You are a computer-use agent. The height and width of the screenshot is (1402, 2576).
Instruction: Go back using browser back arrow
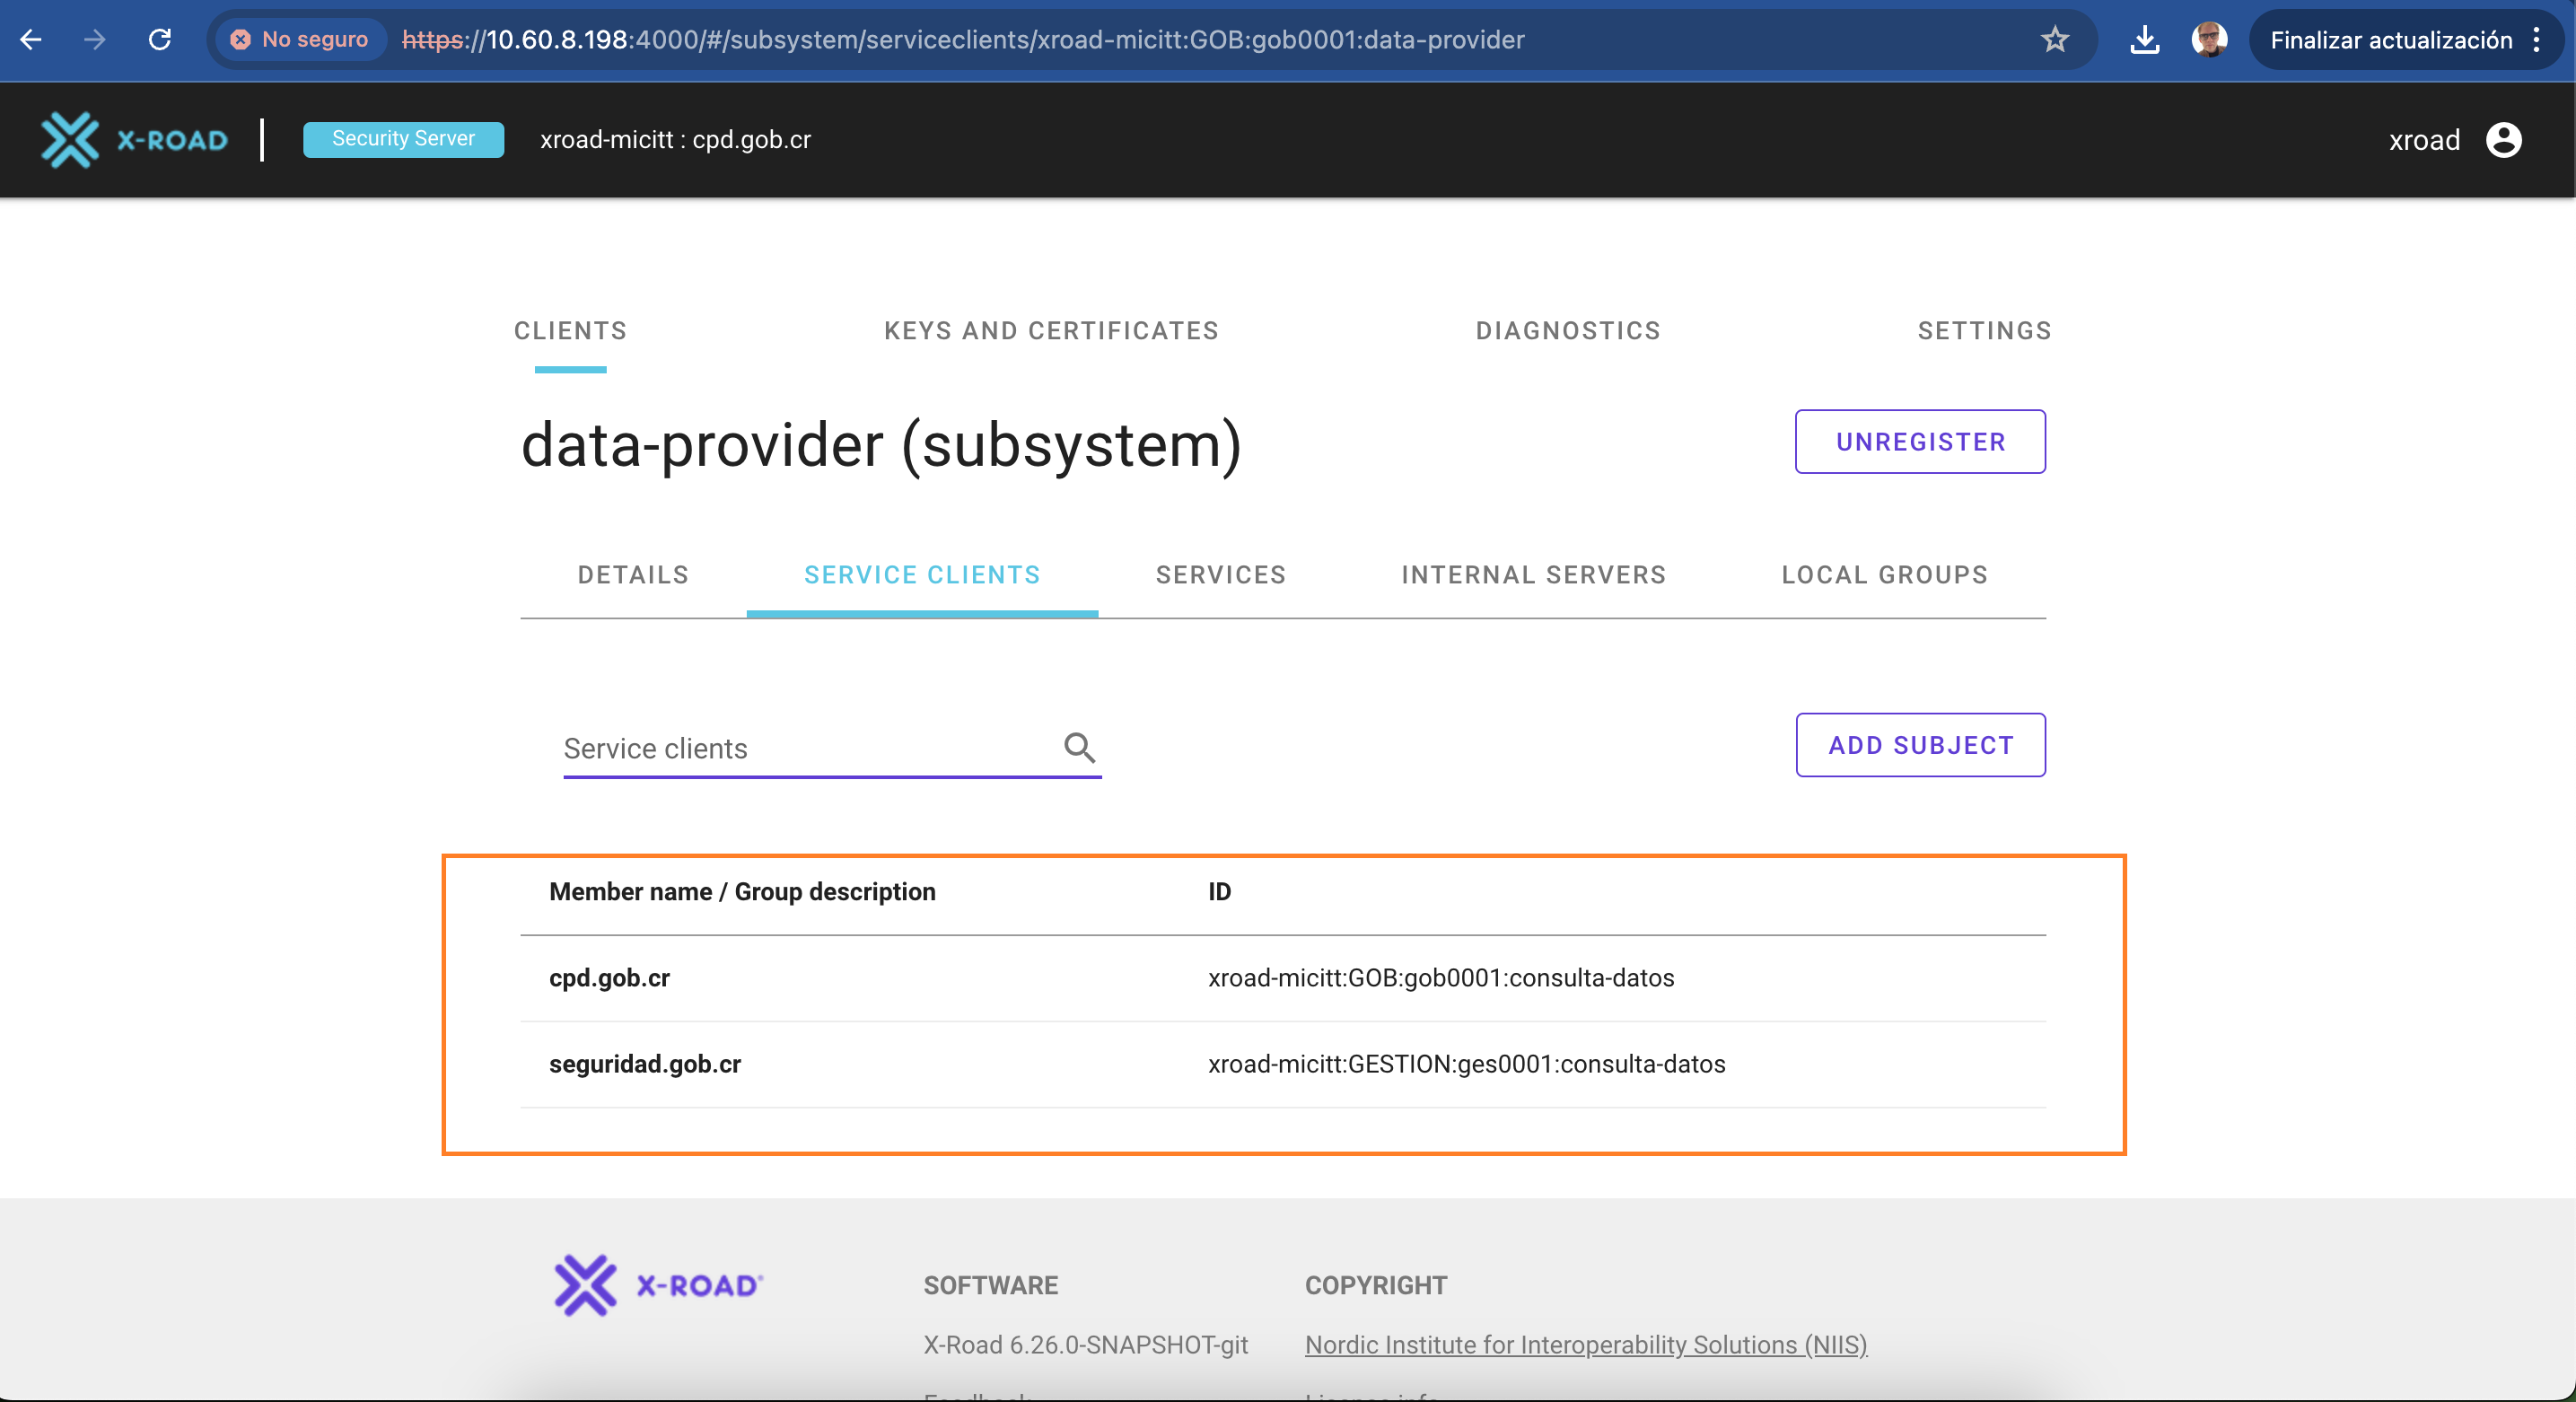(31, 40)
